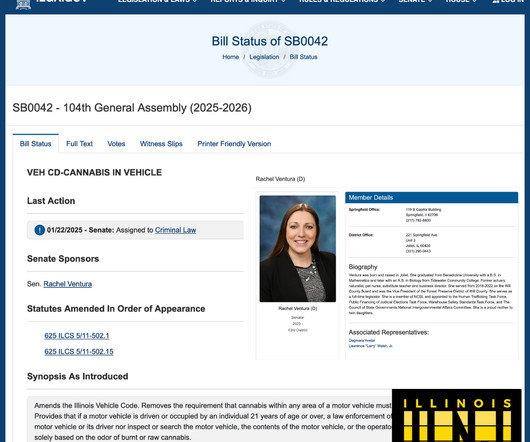The image size is (530, 442).
Task: Open the Votes tab
Action: [x=116, y=144]
